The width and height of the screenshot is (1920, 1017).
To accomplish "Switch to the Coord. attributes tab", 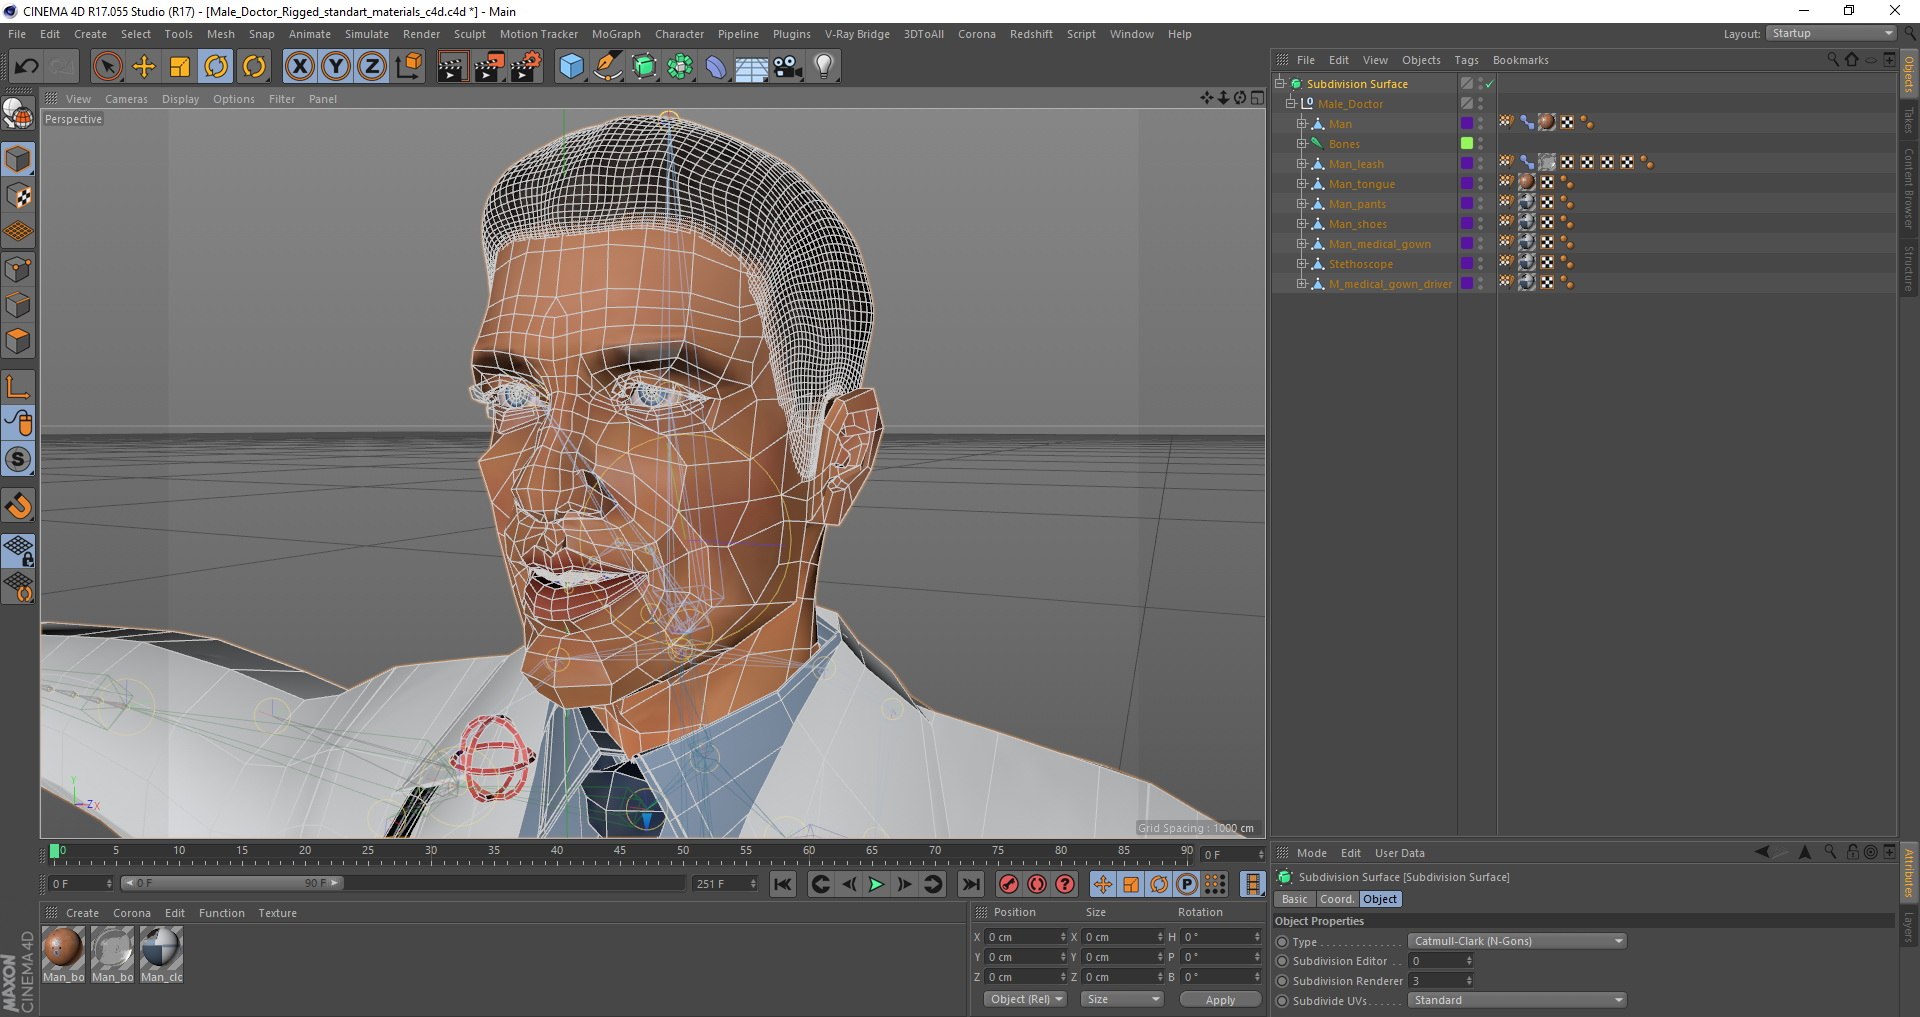I will click(1336, 899).
